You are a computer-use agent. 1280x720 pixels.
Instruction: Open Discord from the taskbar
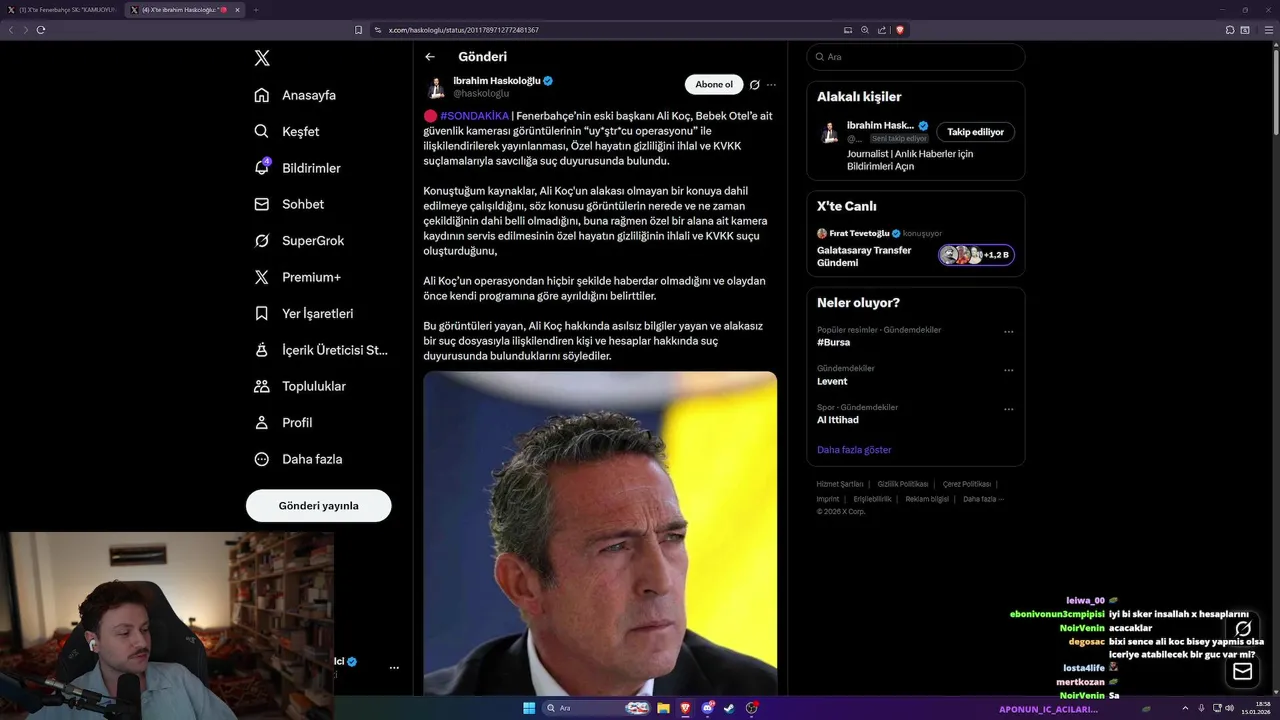click(x=708, y=708)
